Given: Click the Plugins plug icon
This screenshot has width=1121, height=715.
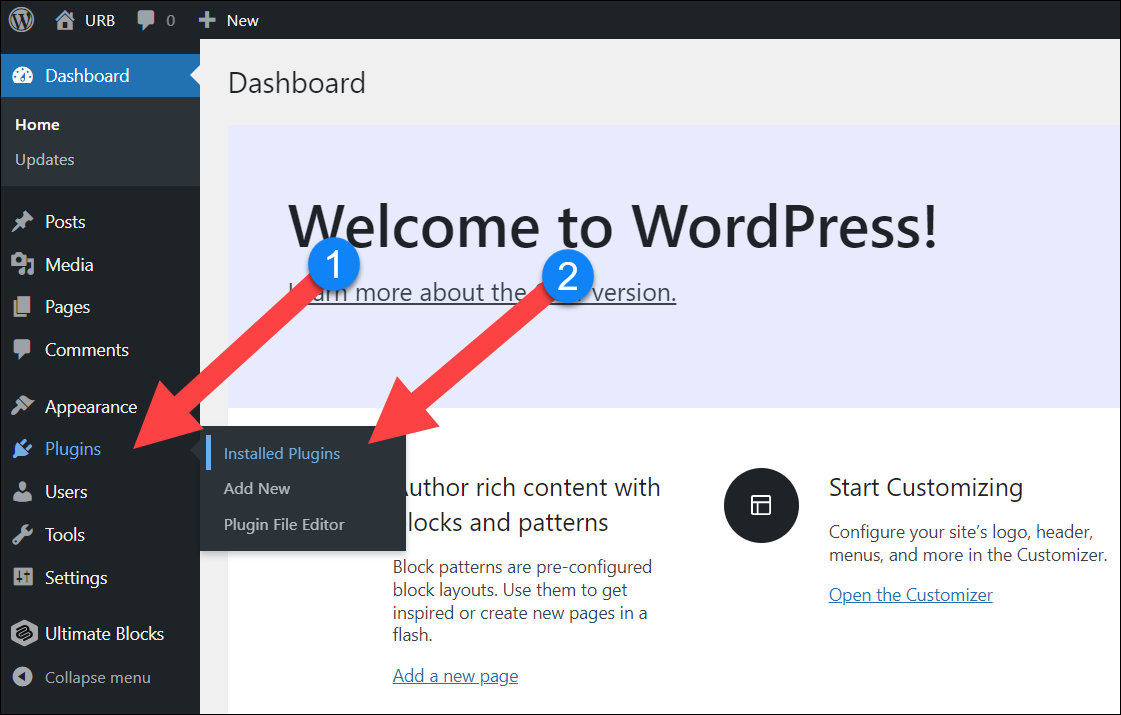Looking at the screenshot, I should tap(23, 448).
